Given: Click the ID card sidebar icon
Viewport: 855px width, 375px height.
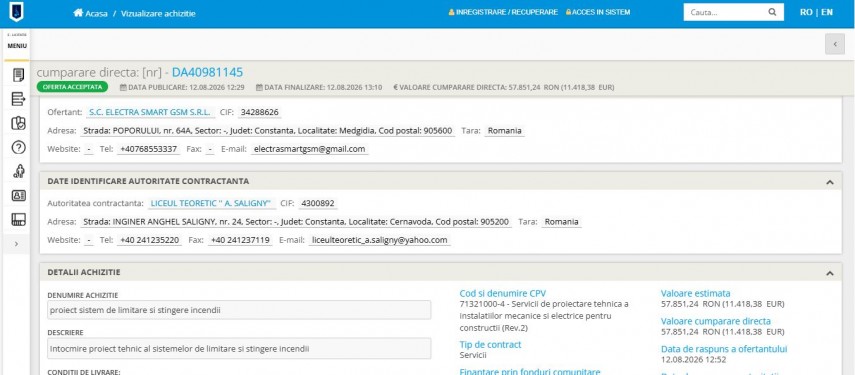Looking at the screenshot, I should [x=18, y=195].
